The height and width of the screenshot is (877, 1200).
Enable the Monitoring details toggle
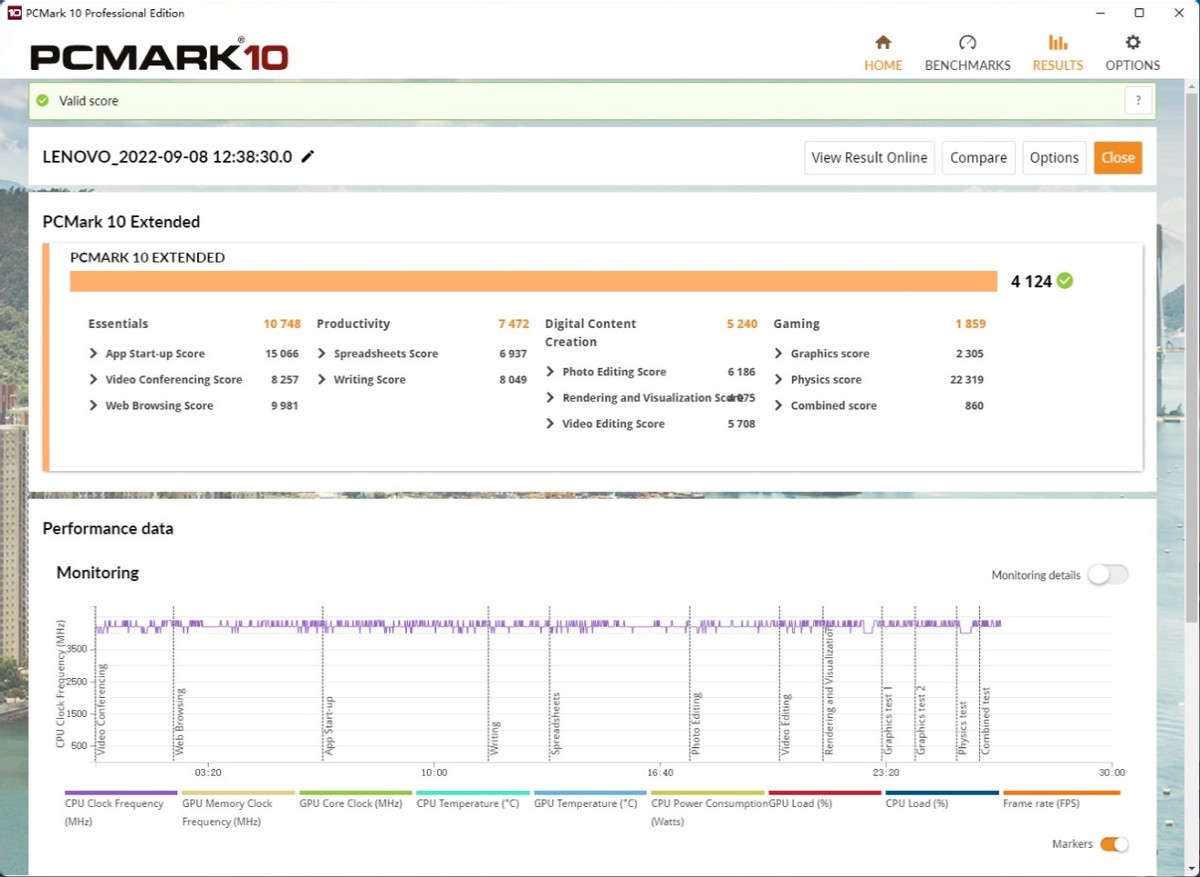click(1107, 575)
